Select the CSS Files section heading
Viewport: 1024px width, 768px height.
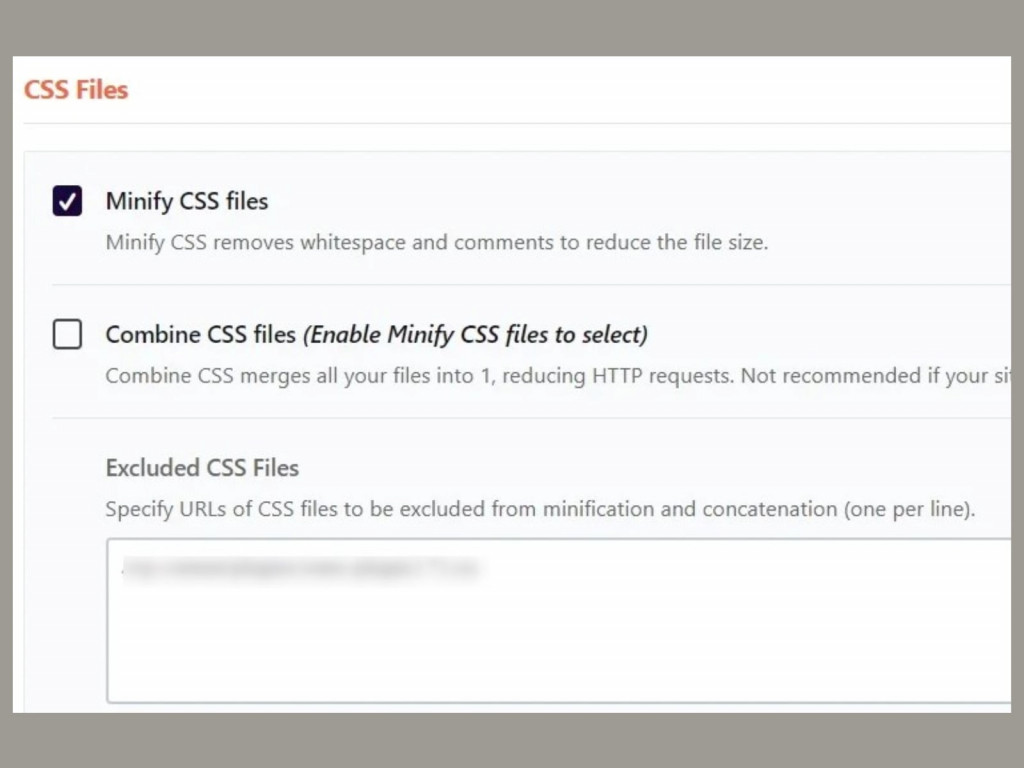coord(75,89)
